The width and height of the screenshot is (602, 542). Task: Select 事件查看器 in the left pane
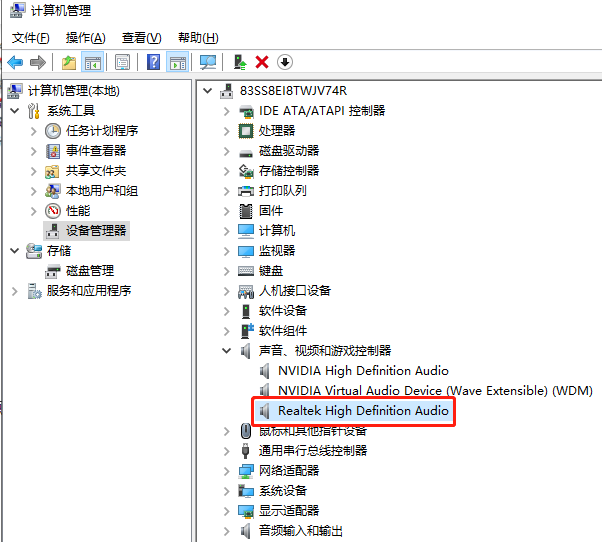(x=96, y=151)
